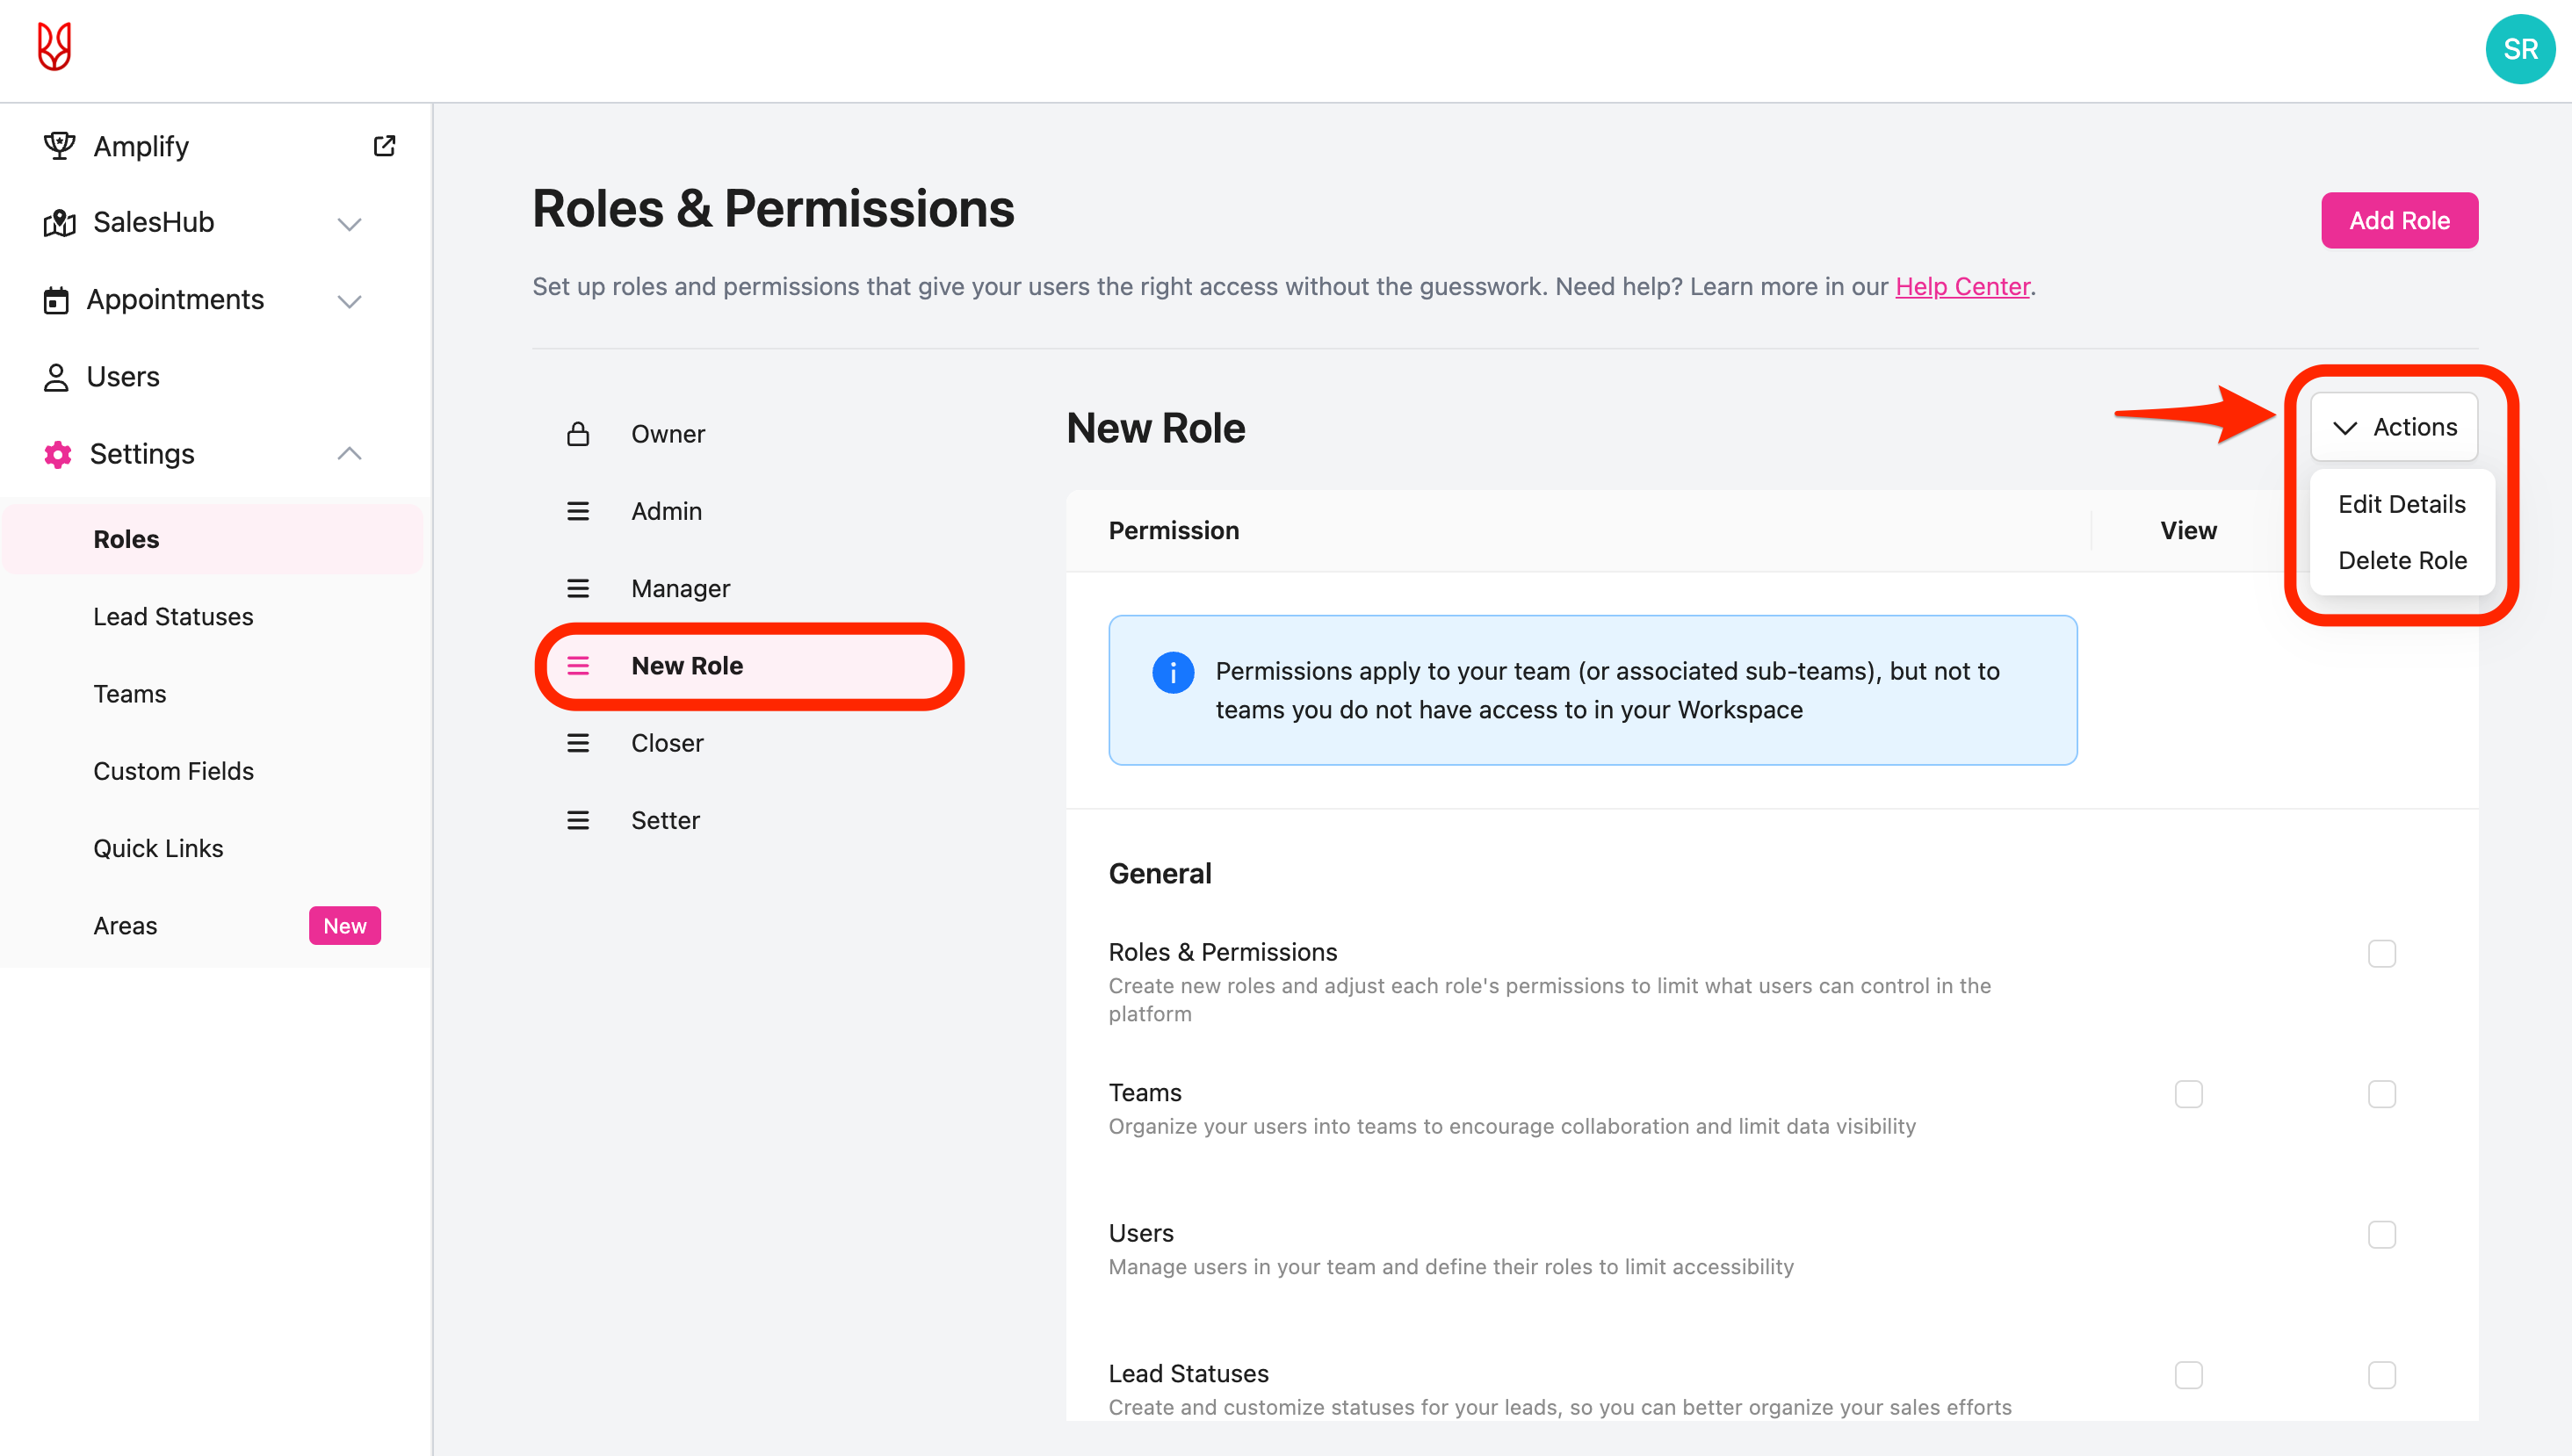Click the Owner role lock icon
This screenshot has height=1456, width=2572.
point(578,434)
